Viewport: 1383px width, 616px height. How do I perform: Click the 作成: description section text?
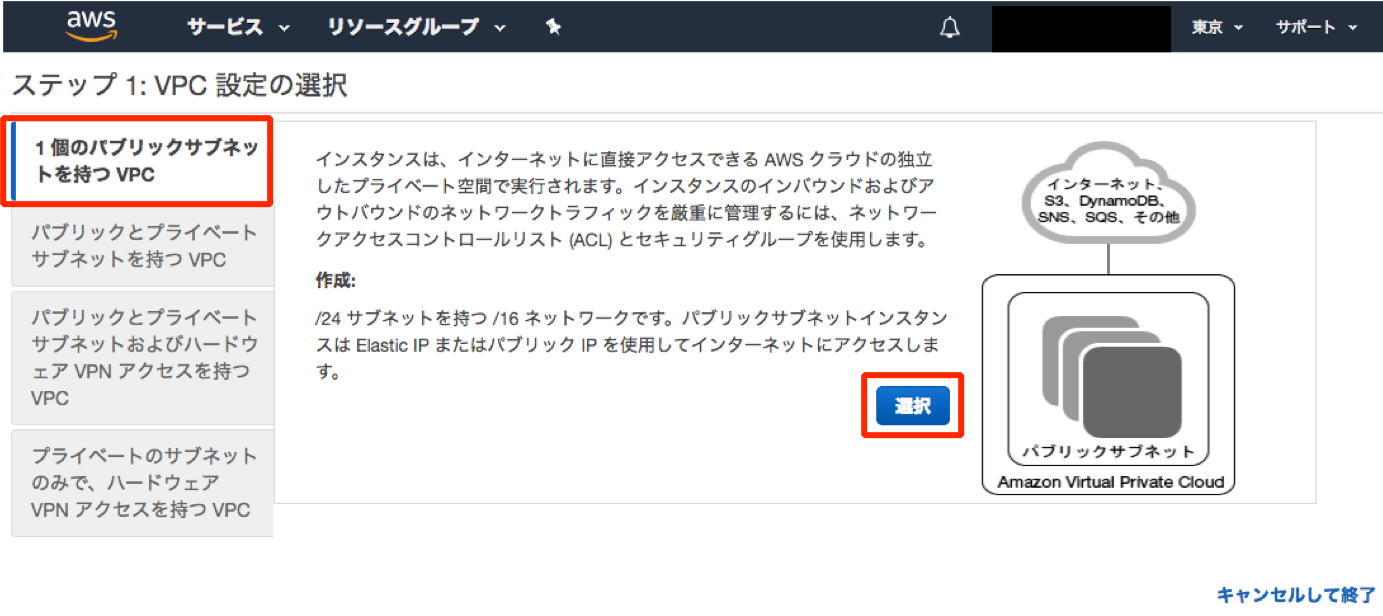pyautogui.click(x=335, y=279)
